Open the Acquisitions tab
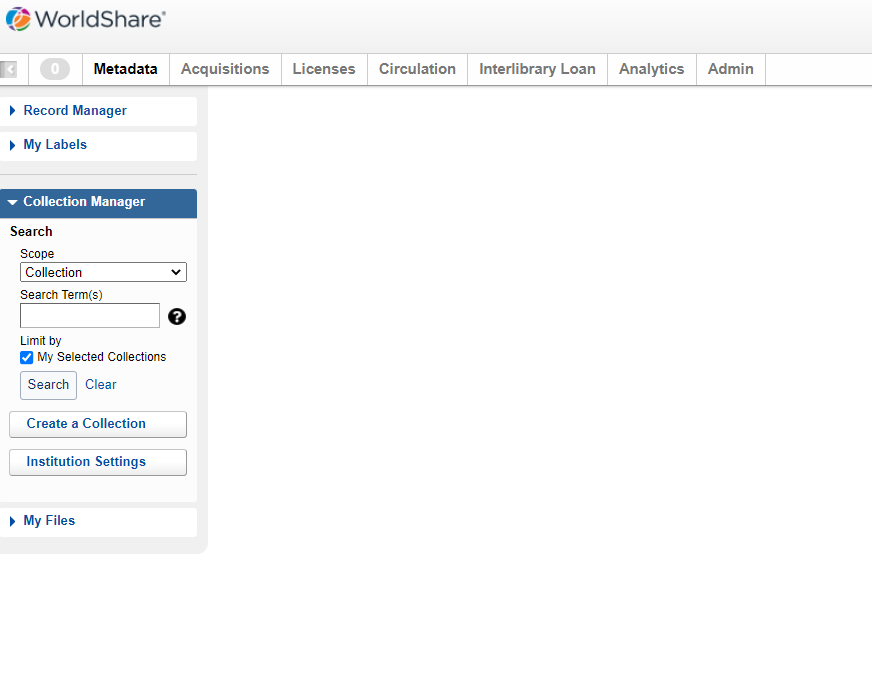 [225, 69]
